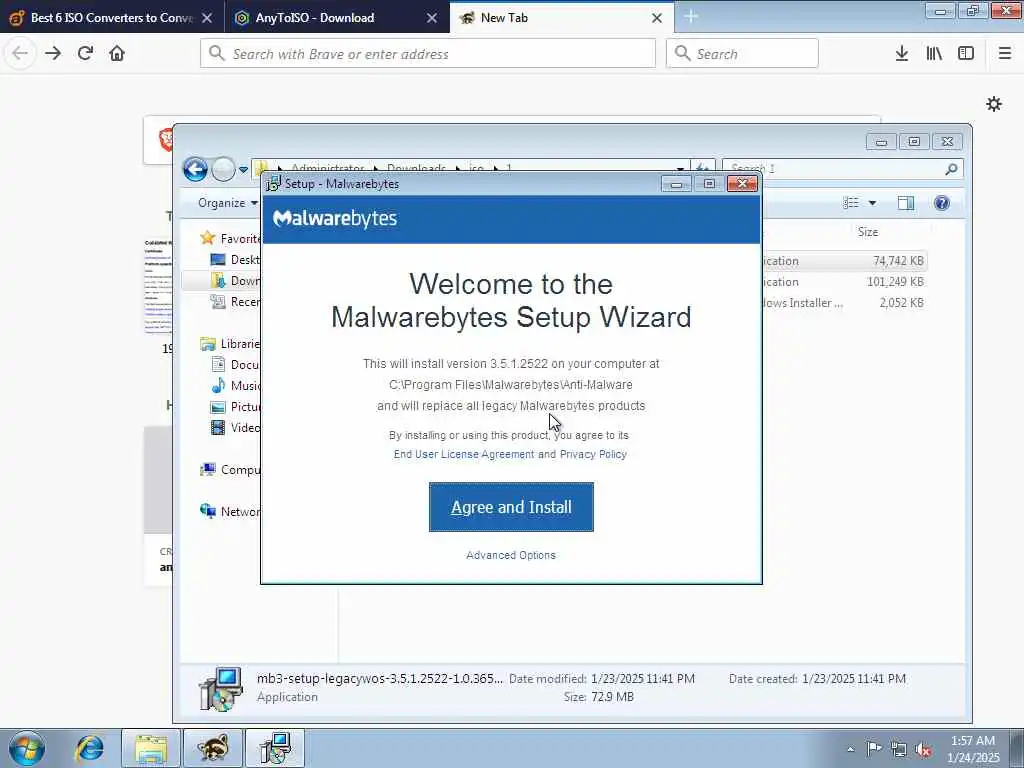The width and height of the screenshot is (1024, 768).
Task: Open Documents library in sidebar
Action: tap(235, 364)
